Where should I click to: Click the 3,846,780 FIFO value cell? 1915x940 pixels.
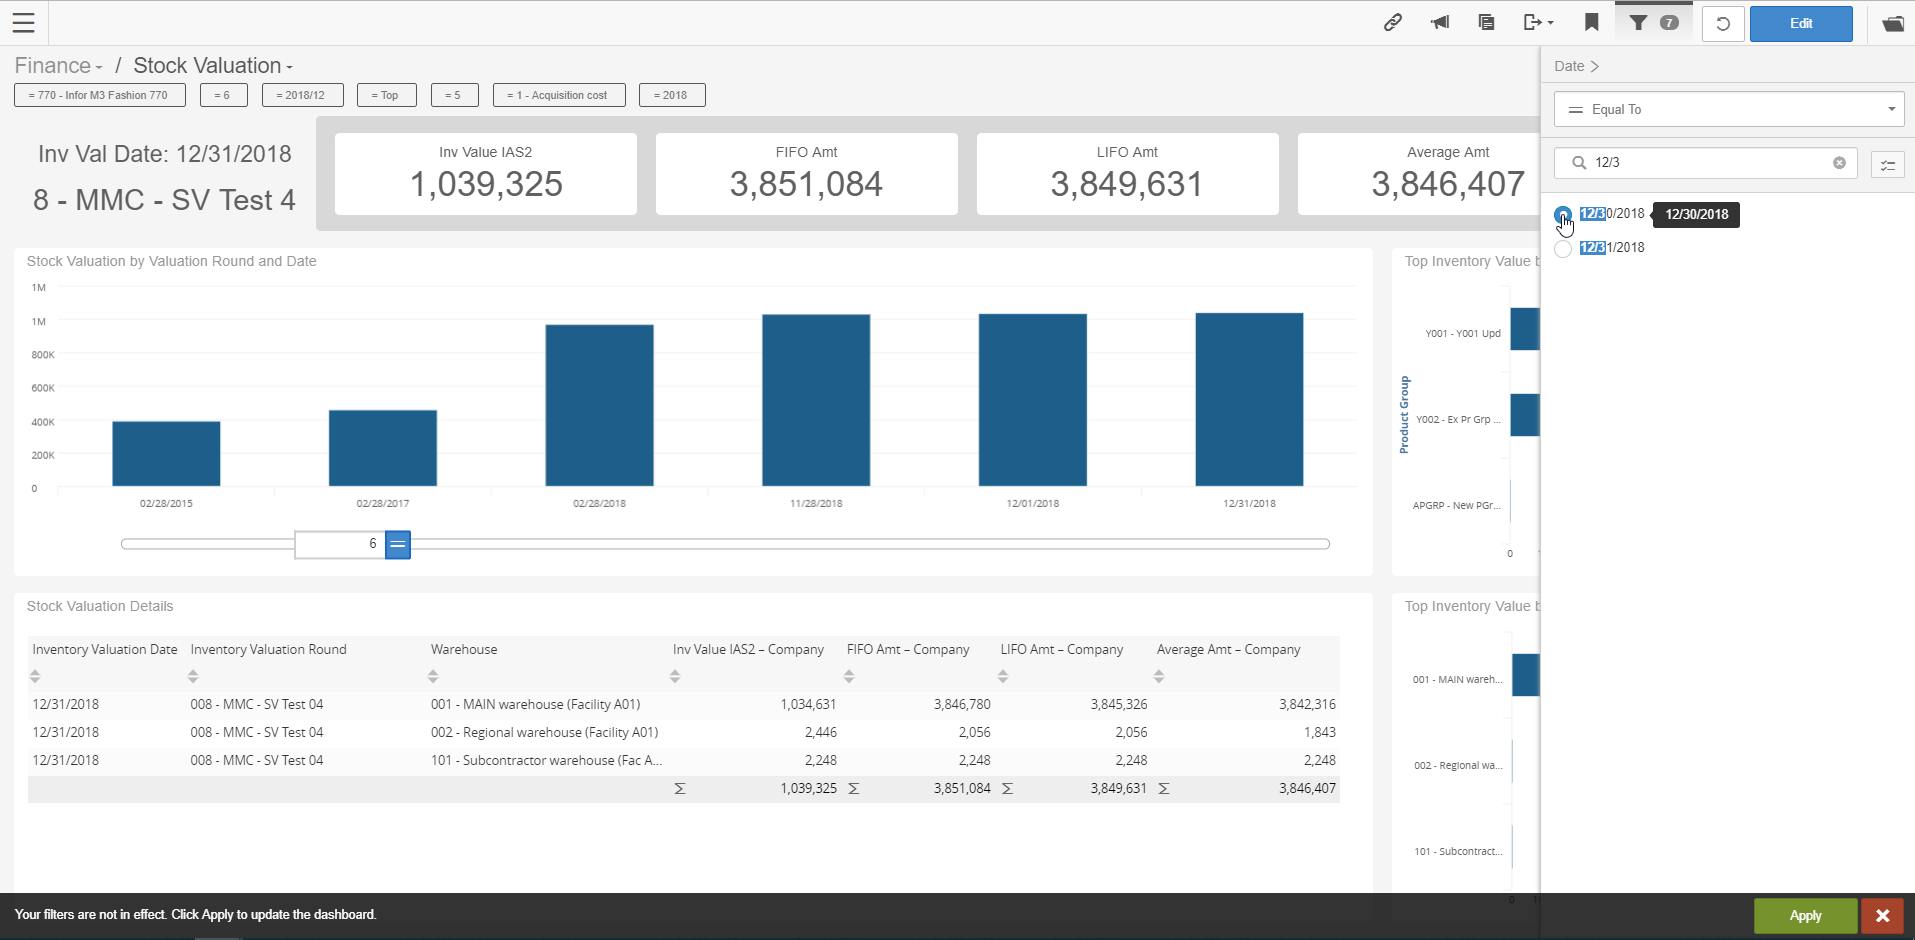[x=962, y=704]
